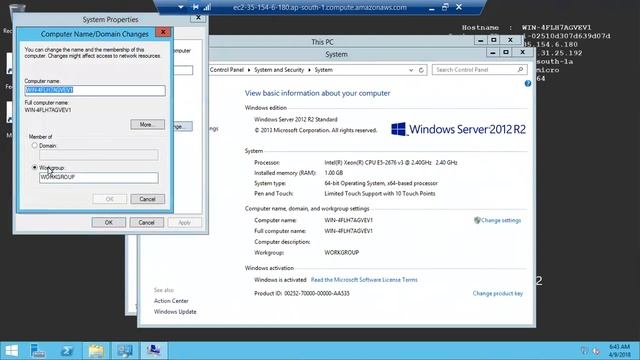Click the Product ID text 00252-70000-00000-AA535
Screen dimensions: 640x360
tap(317, 293)
